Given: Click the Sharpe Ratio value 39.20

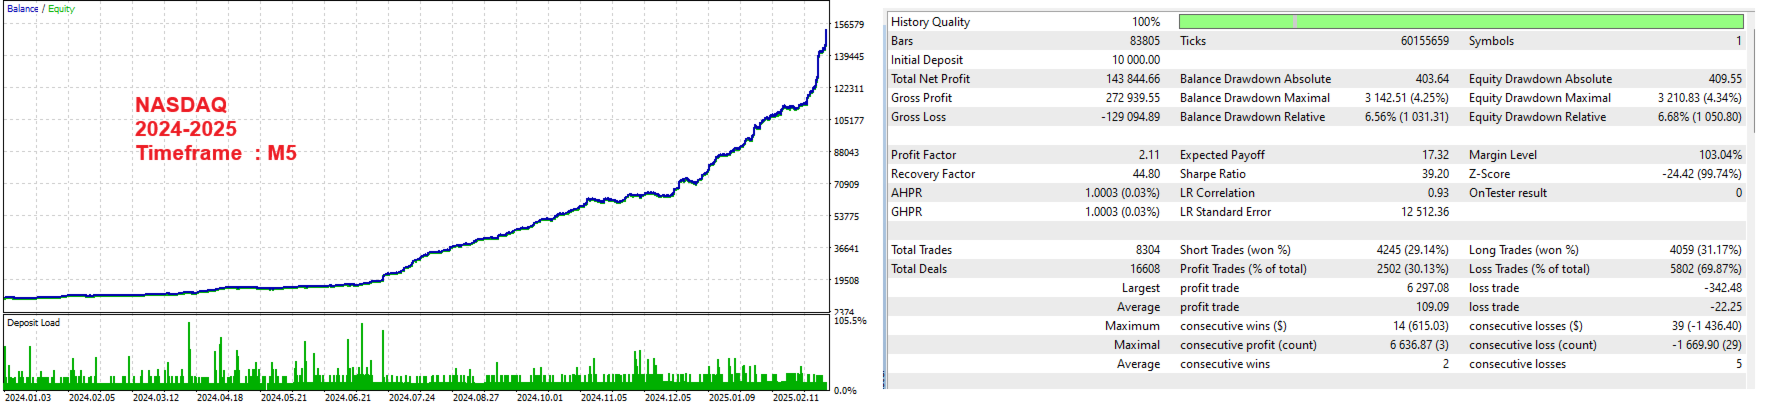Looking at the screenshot, I should 1435,174.
